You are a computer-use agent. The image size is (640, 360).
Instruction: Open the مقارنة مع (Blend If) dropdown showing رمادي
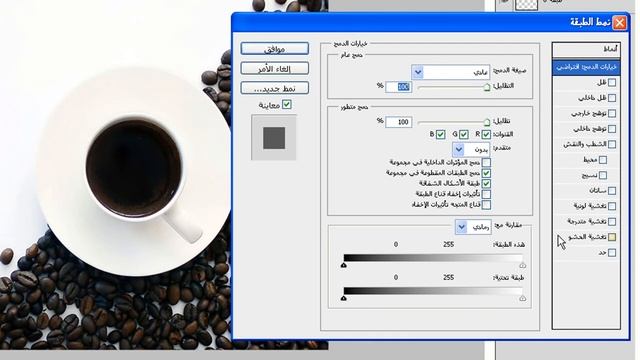(473, 227)
